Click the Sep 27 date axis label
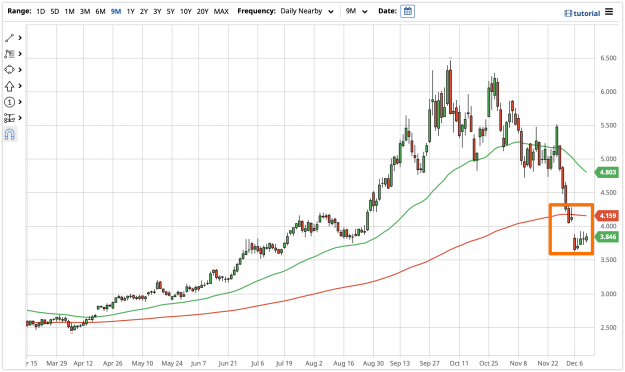The width and height of the screenshot is (625, 372). point(429,363)
